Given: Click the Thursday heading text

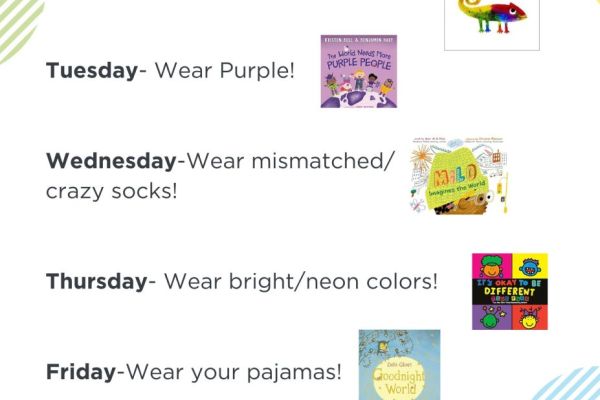Looking at the screenshot, I should pos(96,281).
